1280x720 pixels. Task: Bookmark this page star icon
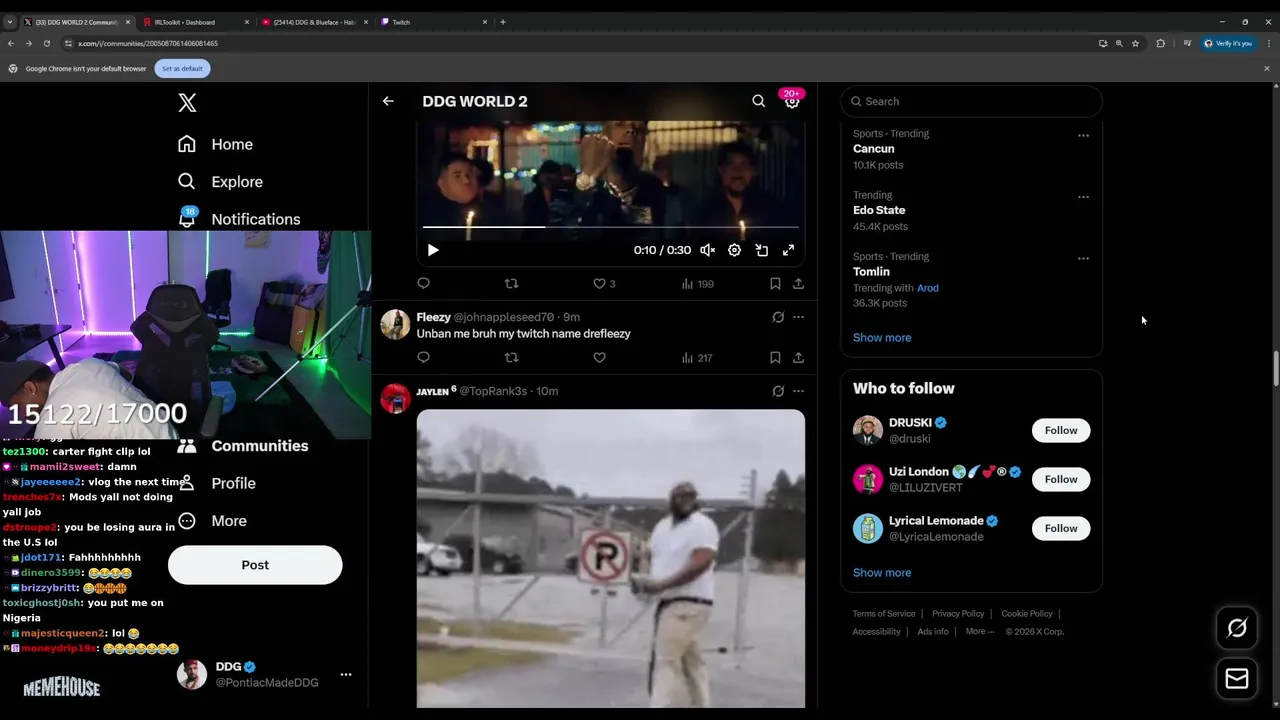1135,43
